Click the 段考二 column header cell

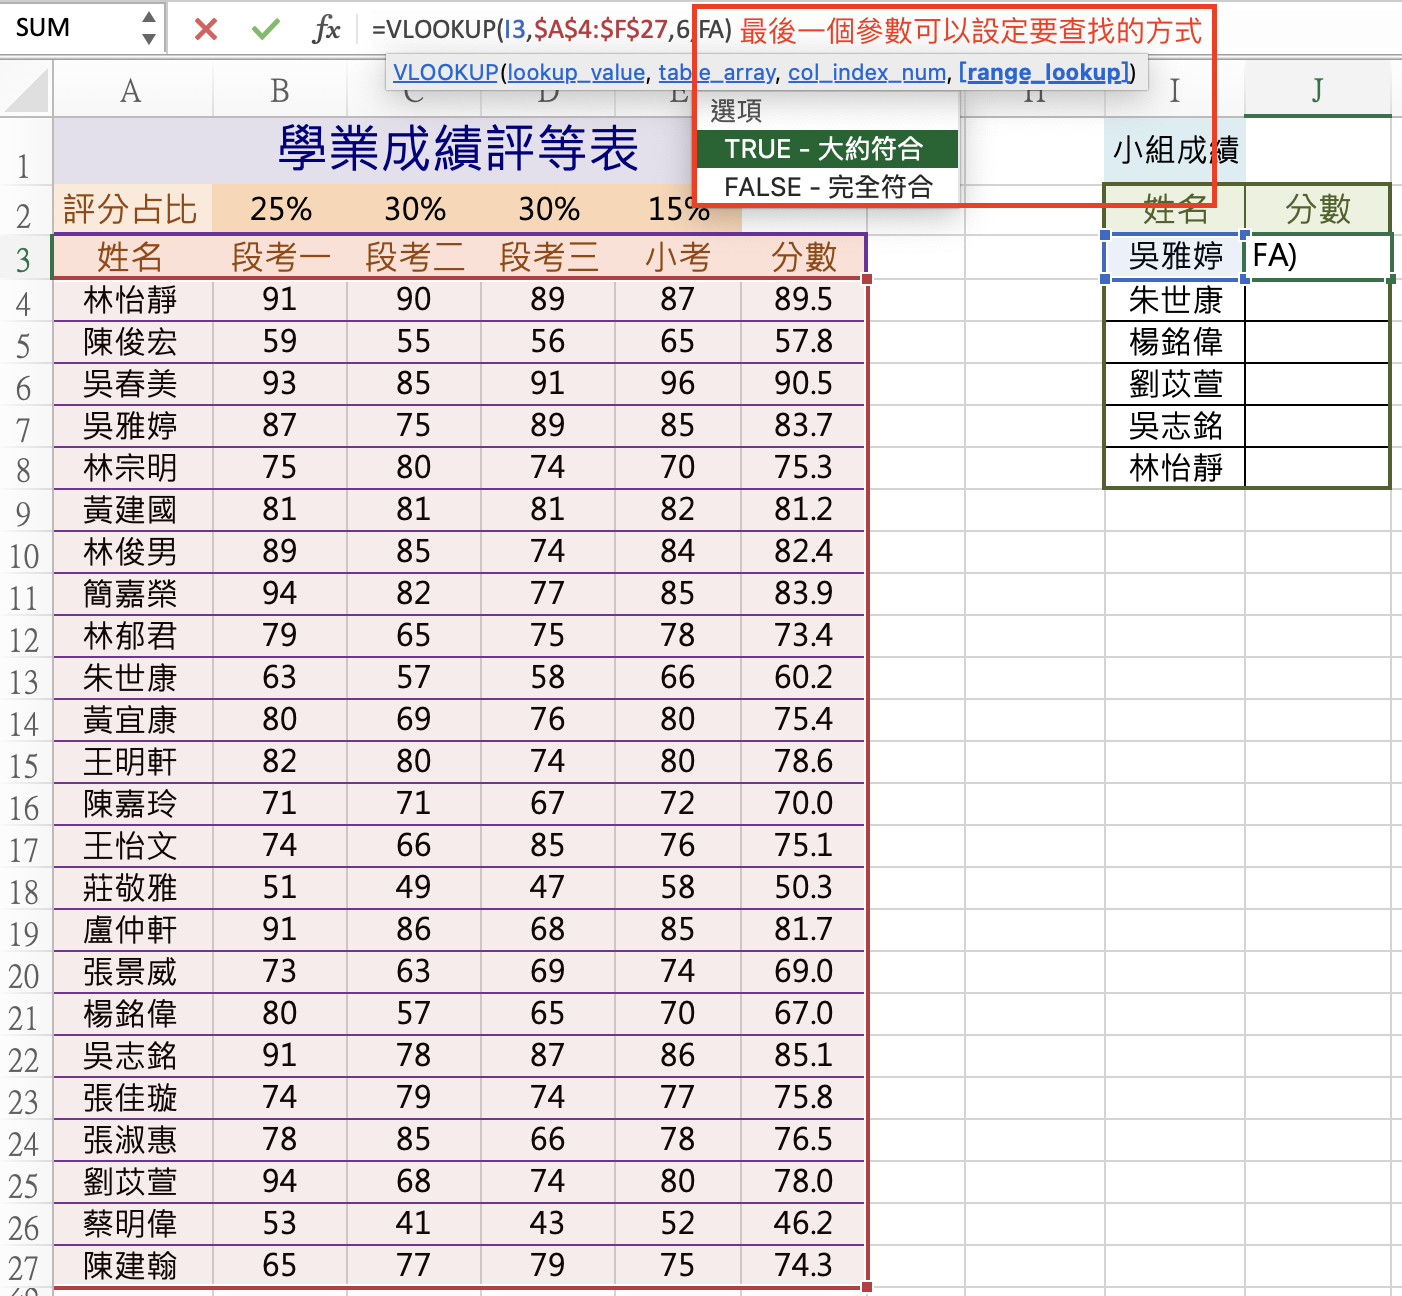414,257
